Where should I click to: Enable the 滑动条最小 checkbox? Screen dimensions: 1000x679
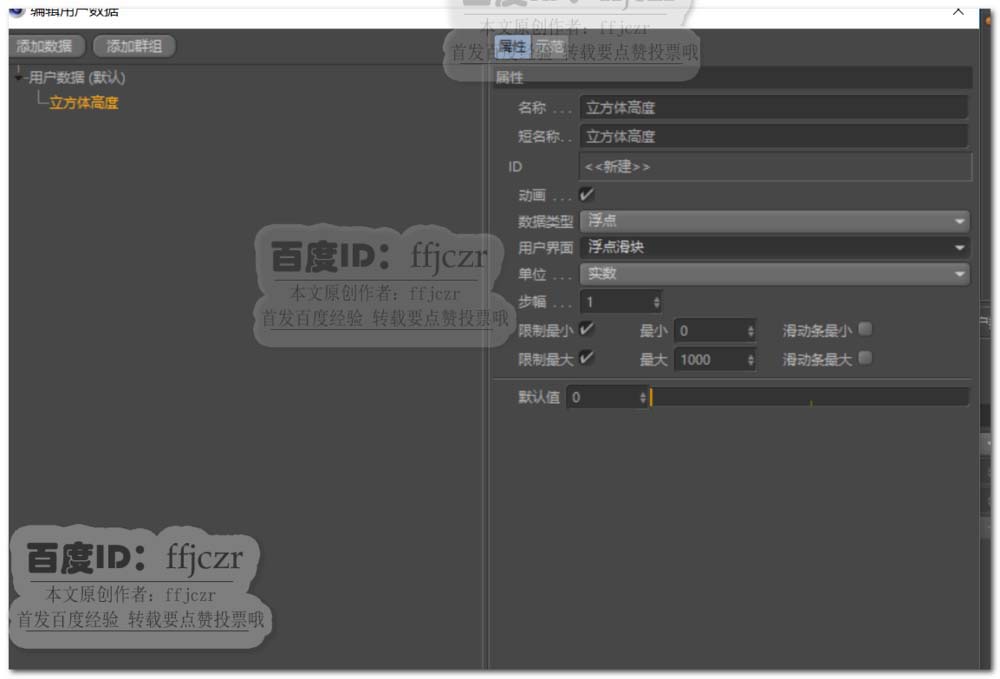(x=865, y=329)
